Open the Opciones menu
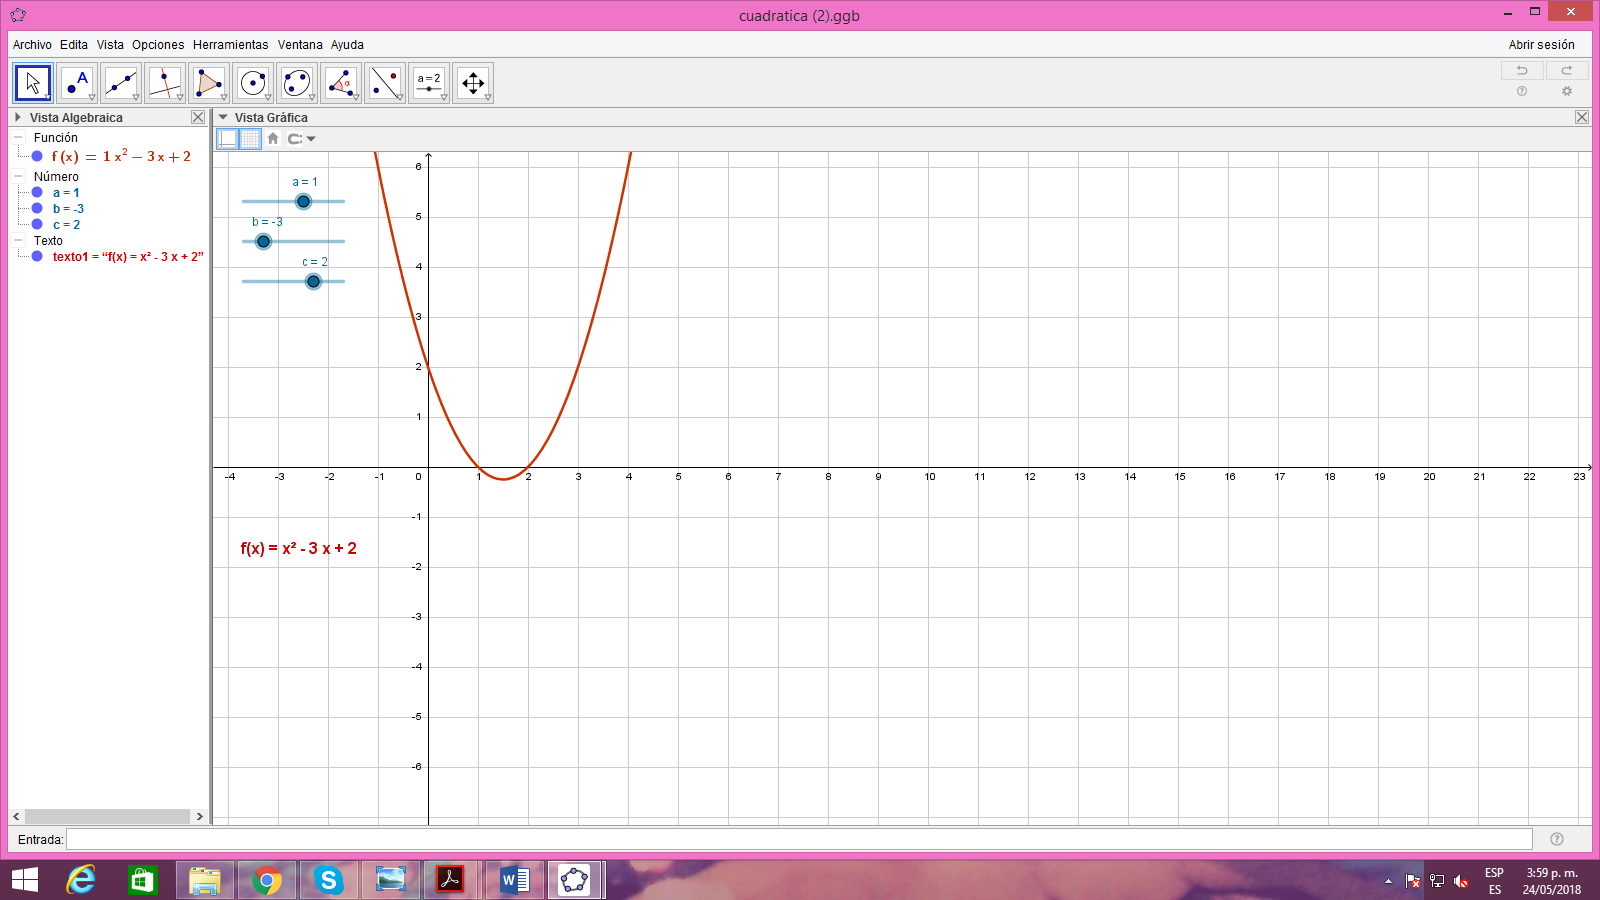Viewport: 1600px width, 900px height. click(157, 44)
